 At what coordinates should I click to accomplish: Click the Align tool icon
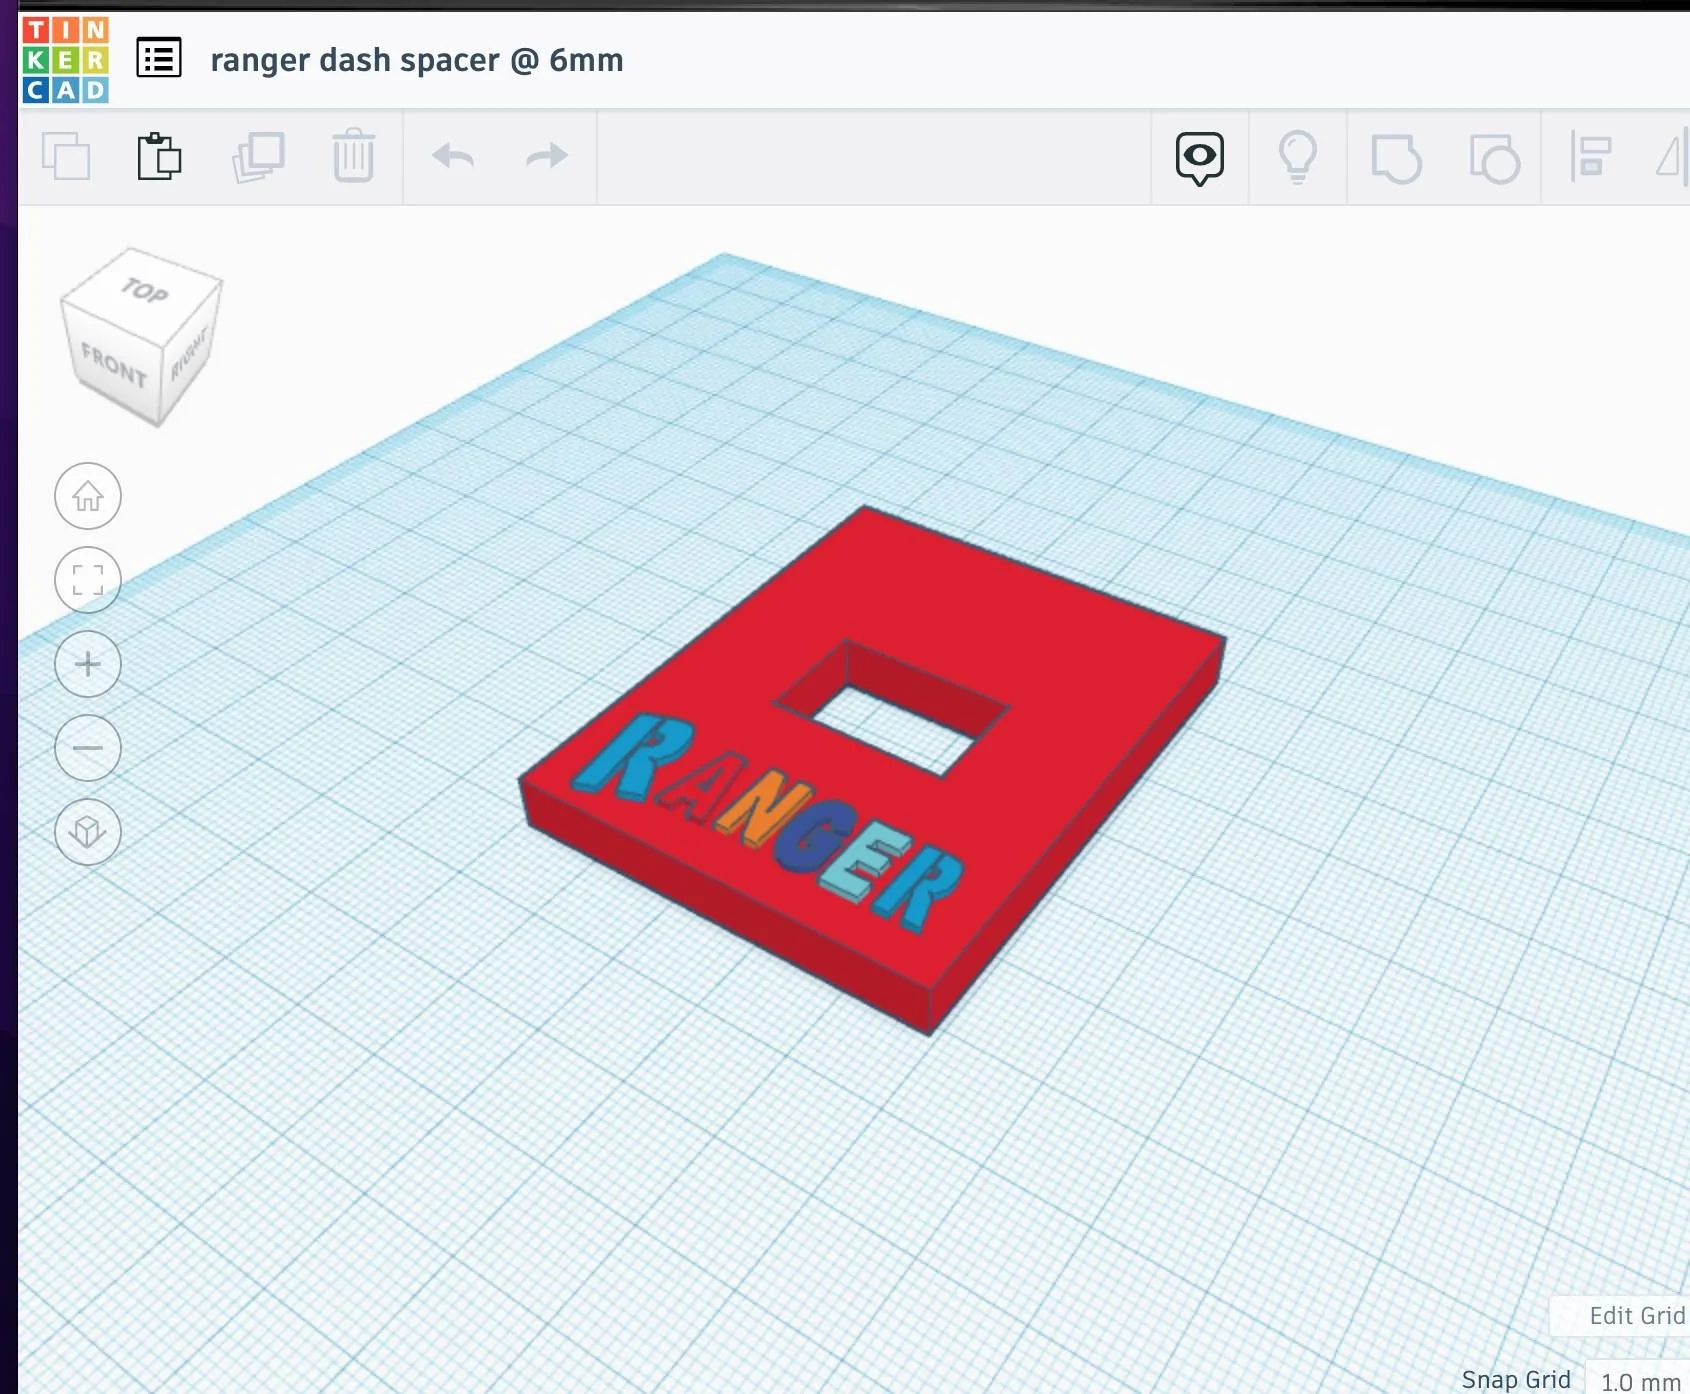click(x=1591, y=157)
